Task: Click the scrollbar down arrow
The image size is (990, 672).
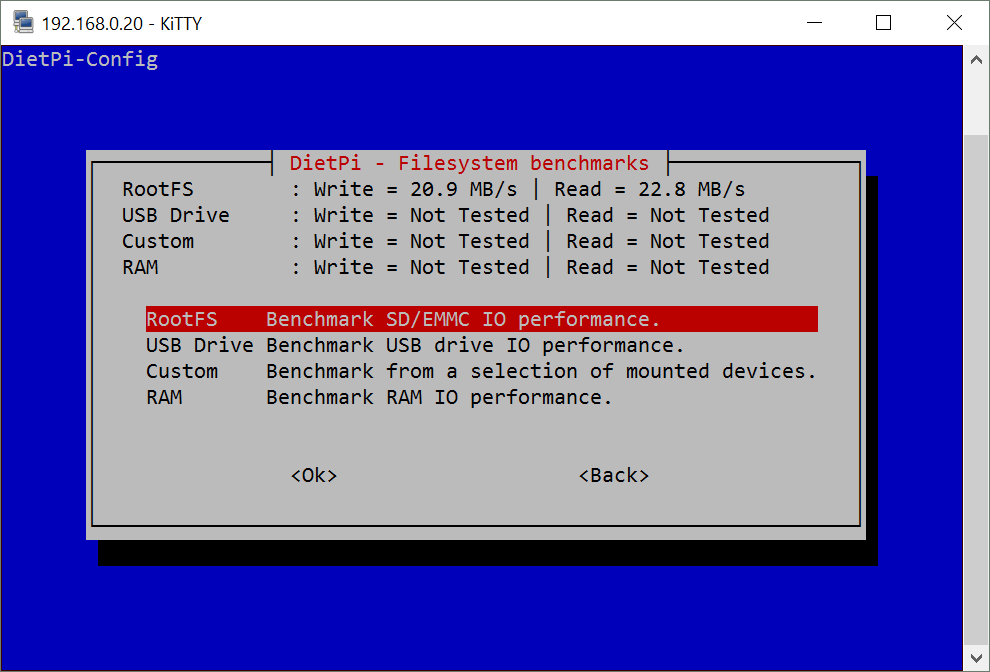Action: (x=976, y=658)
